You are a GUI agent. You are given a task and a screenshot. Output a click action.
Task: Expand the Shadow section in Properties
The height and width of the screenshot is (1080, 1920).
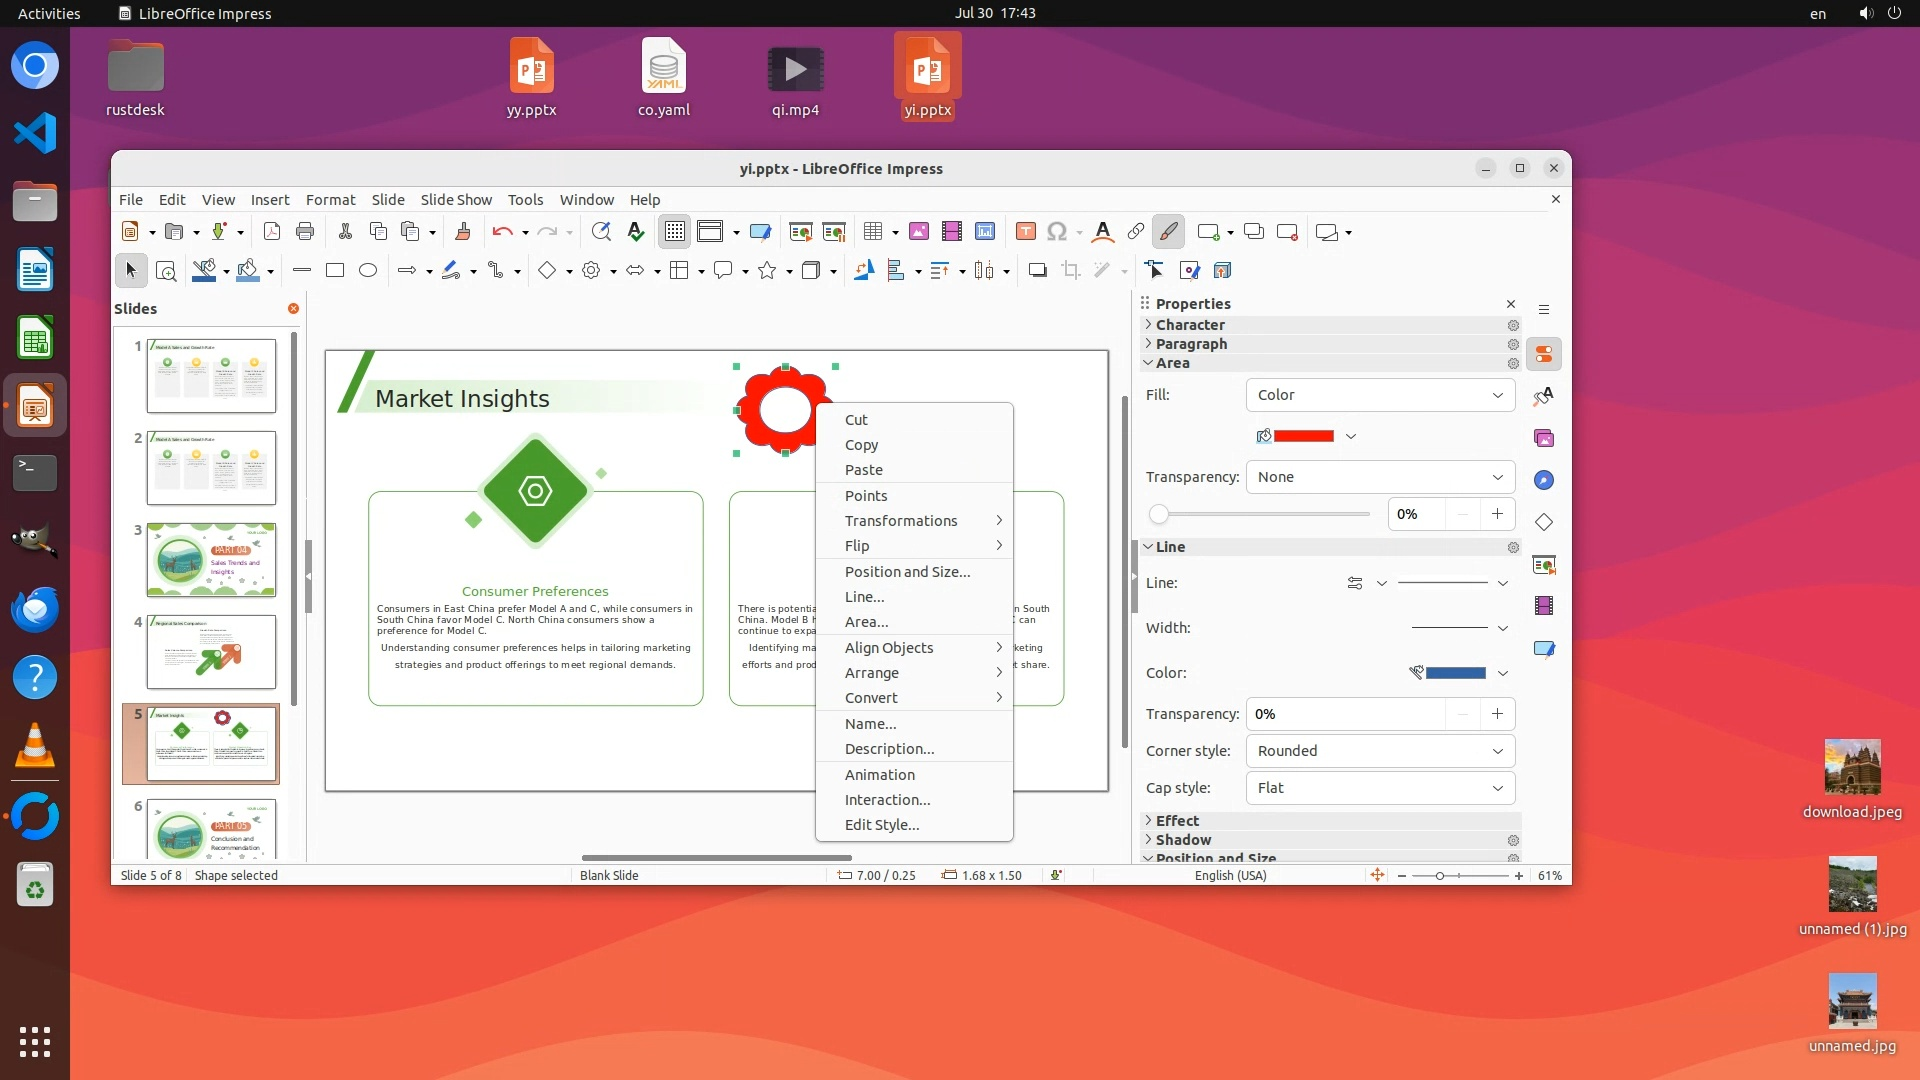[x=1183, y=840]
